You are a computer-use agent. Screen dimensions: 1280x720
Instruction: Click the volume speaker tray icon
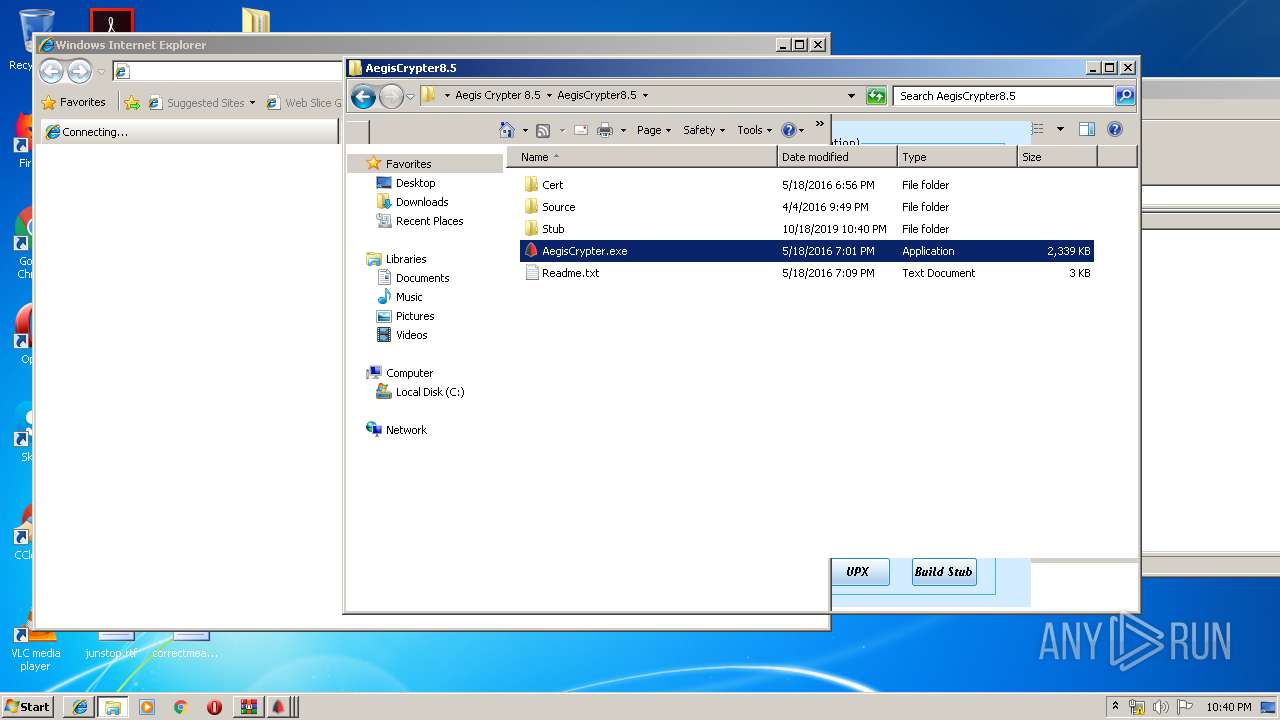coord(1161,707)
